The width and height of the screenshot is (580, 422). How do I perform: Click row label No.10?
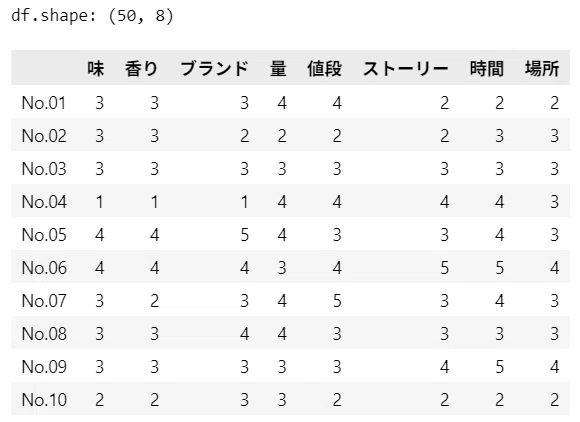44,400
